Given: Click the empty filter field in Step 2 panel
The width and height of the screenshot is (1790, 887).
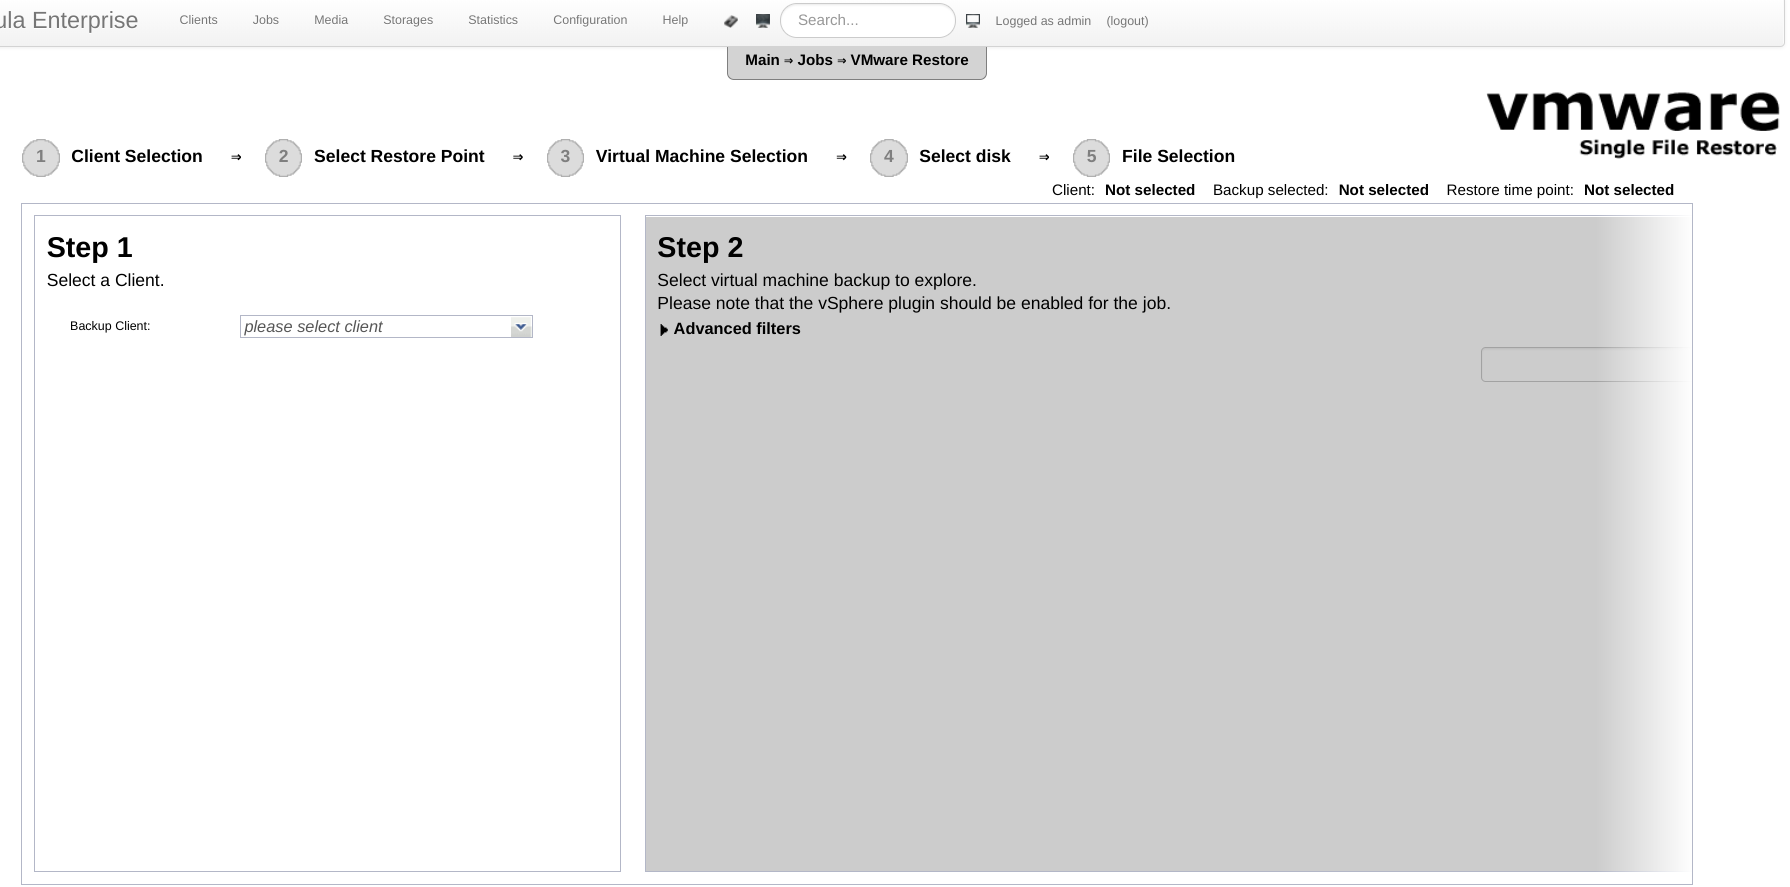Looking at the screenshot, I should coord(1584,365).
